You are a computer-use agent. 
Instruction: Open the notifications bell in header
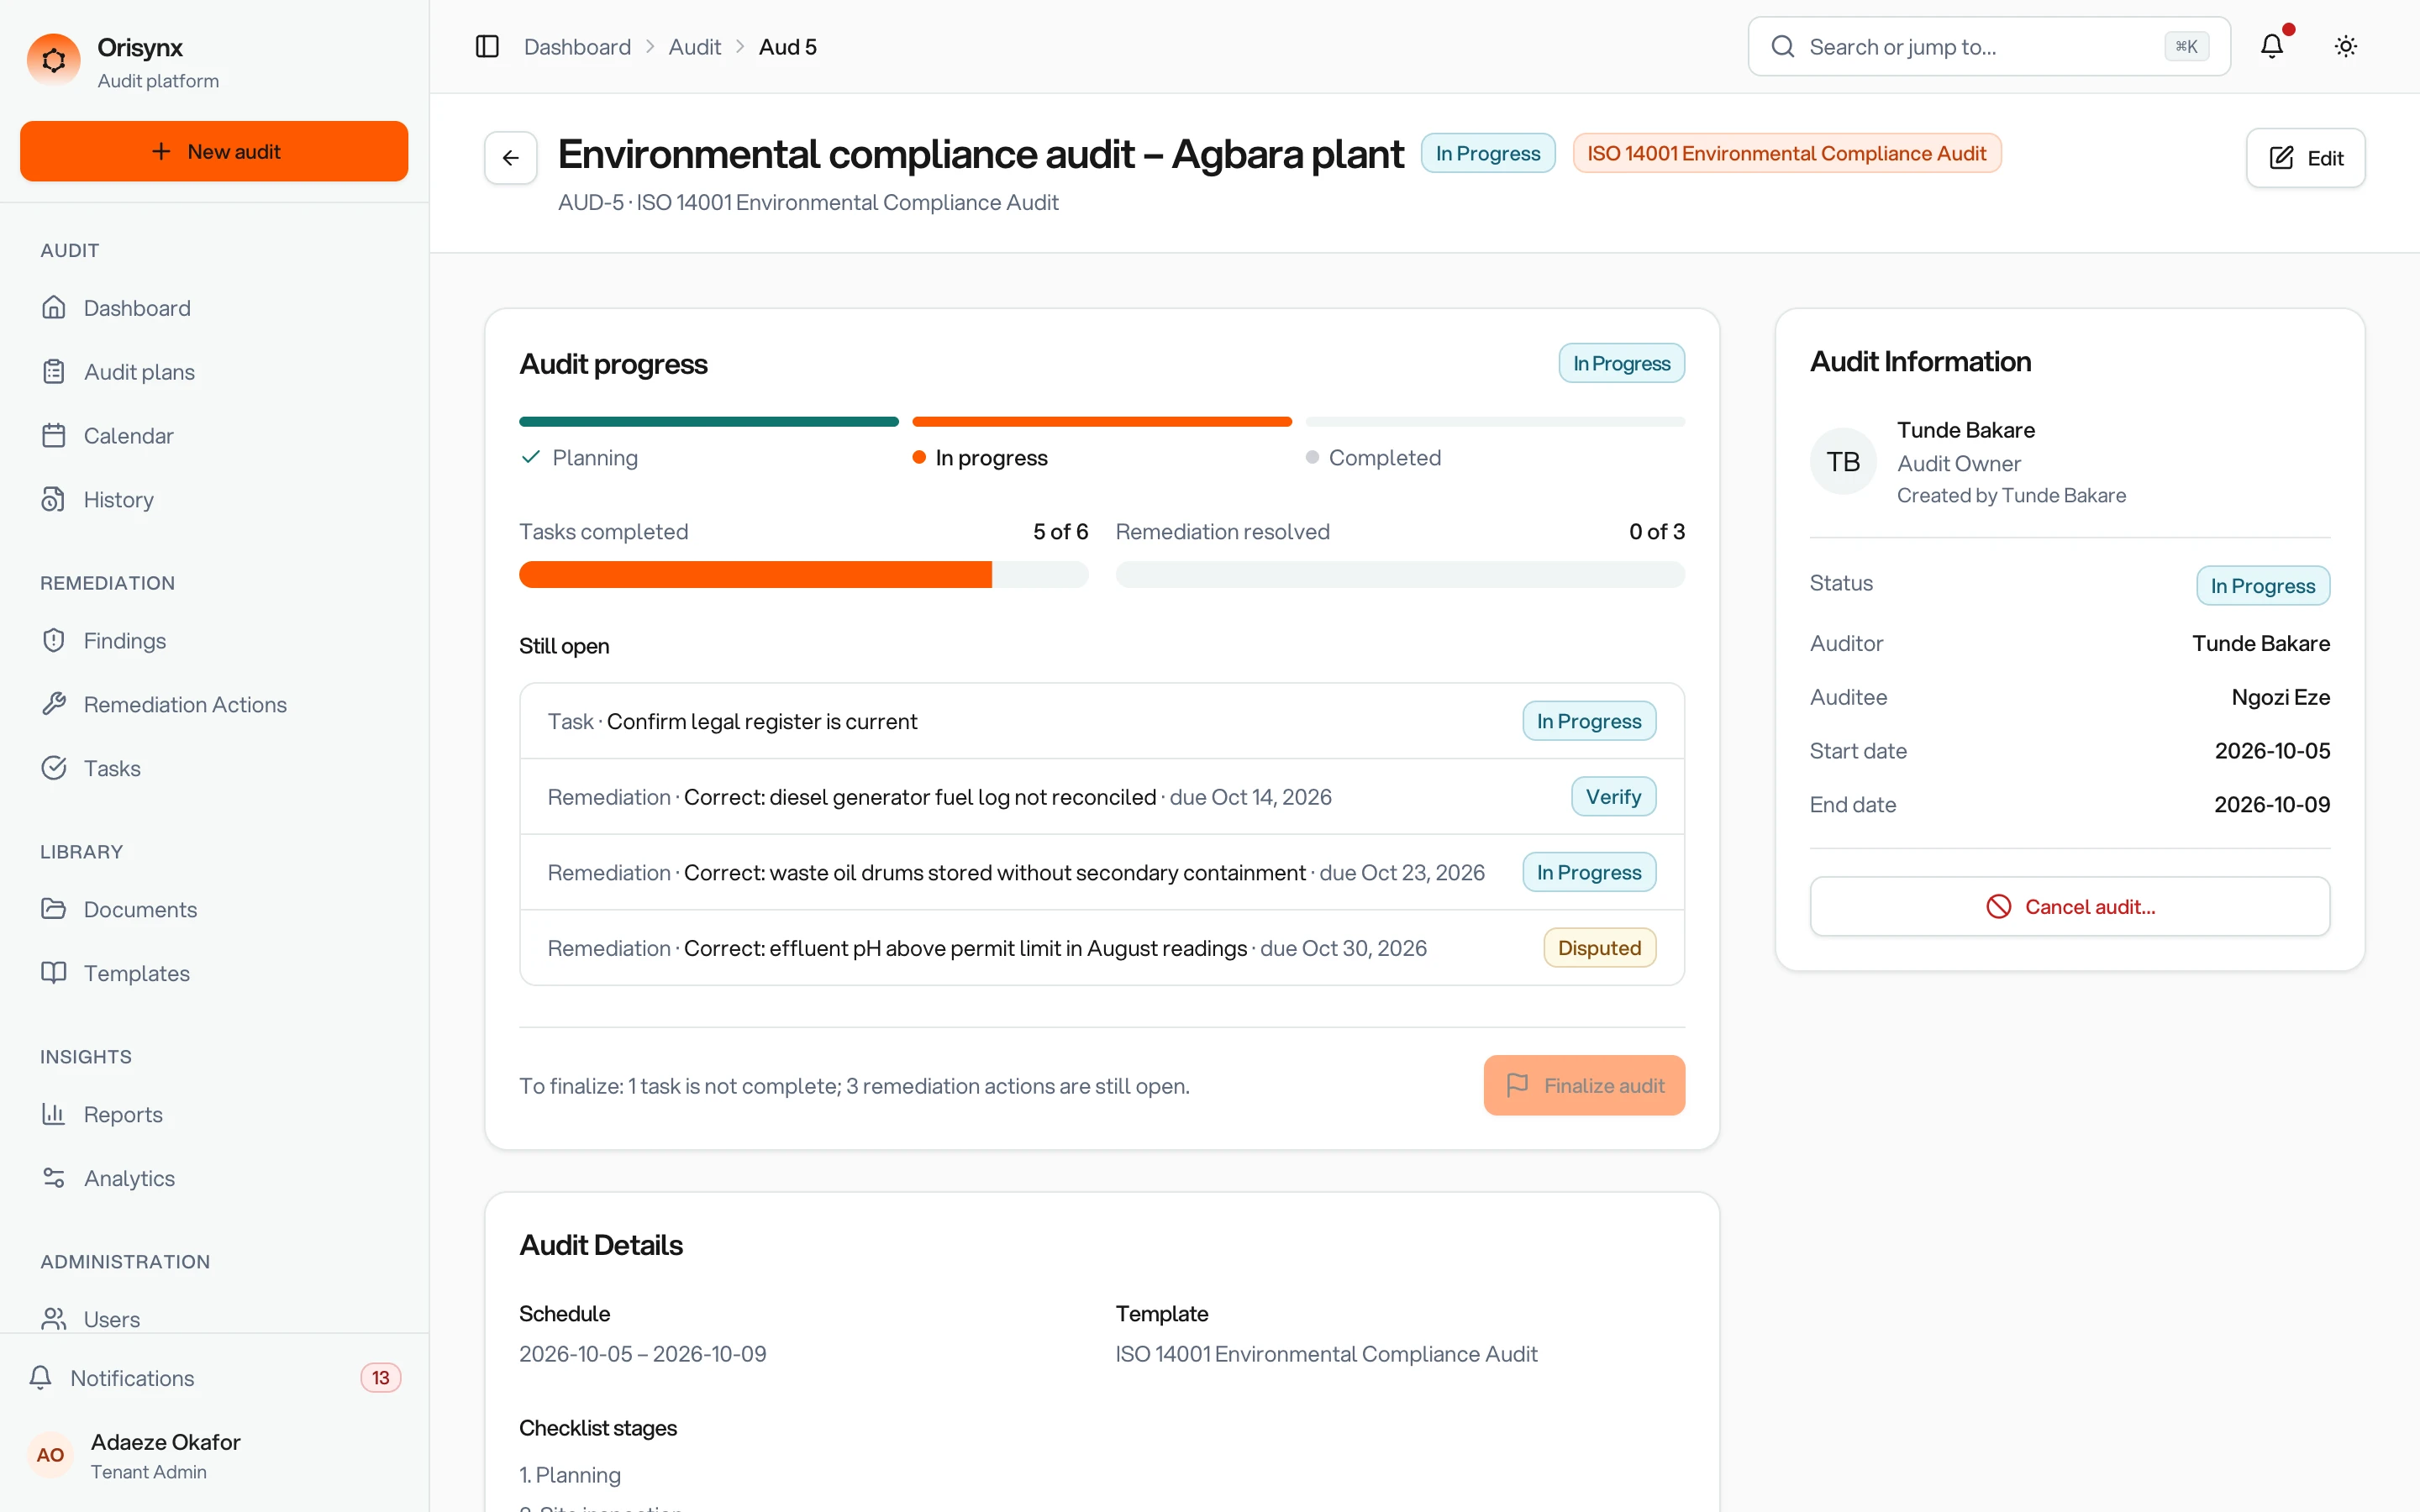2272,47
